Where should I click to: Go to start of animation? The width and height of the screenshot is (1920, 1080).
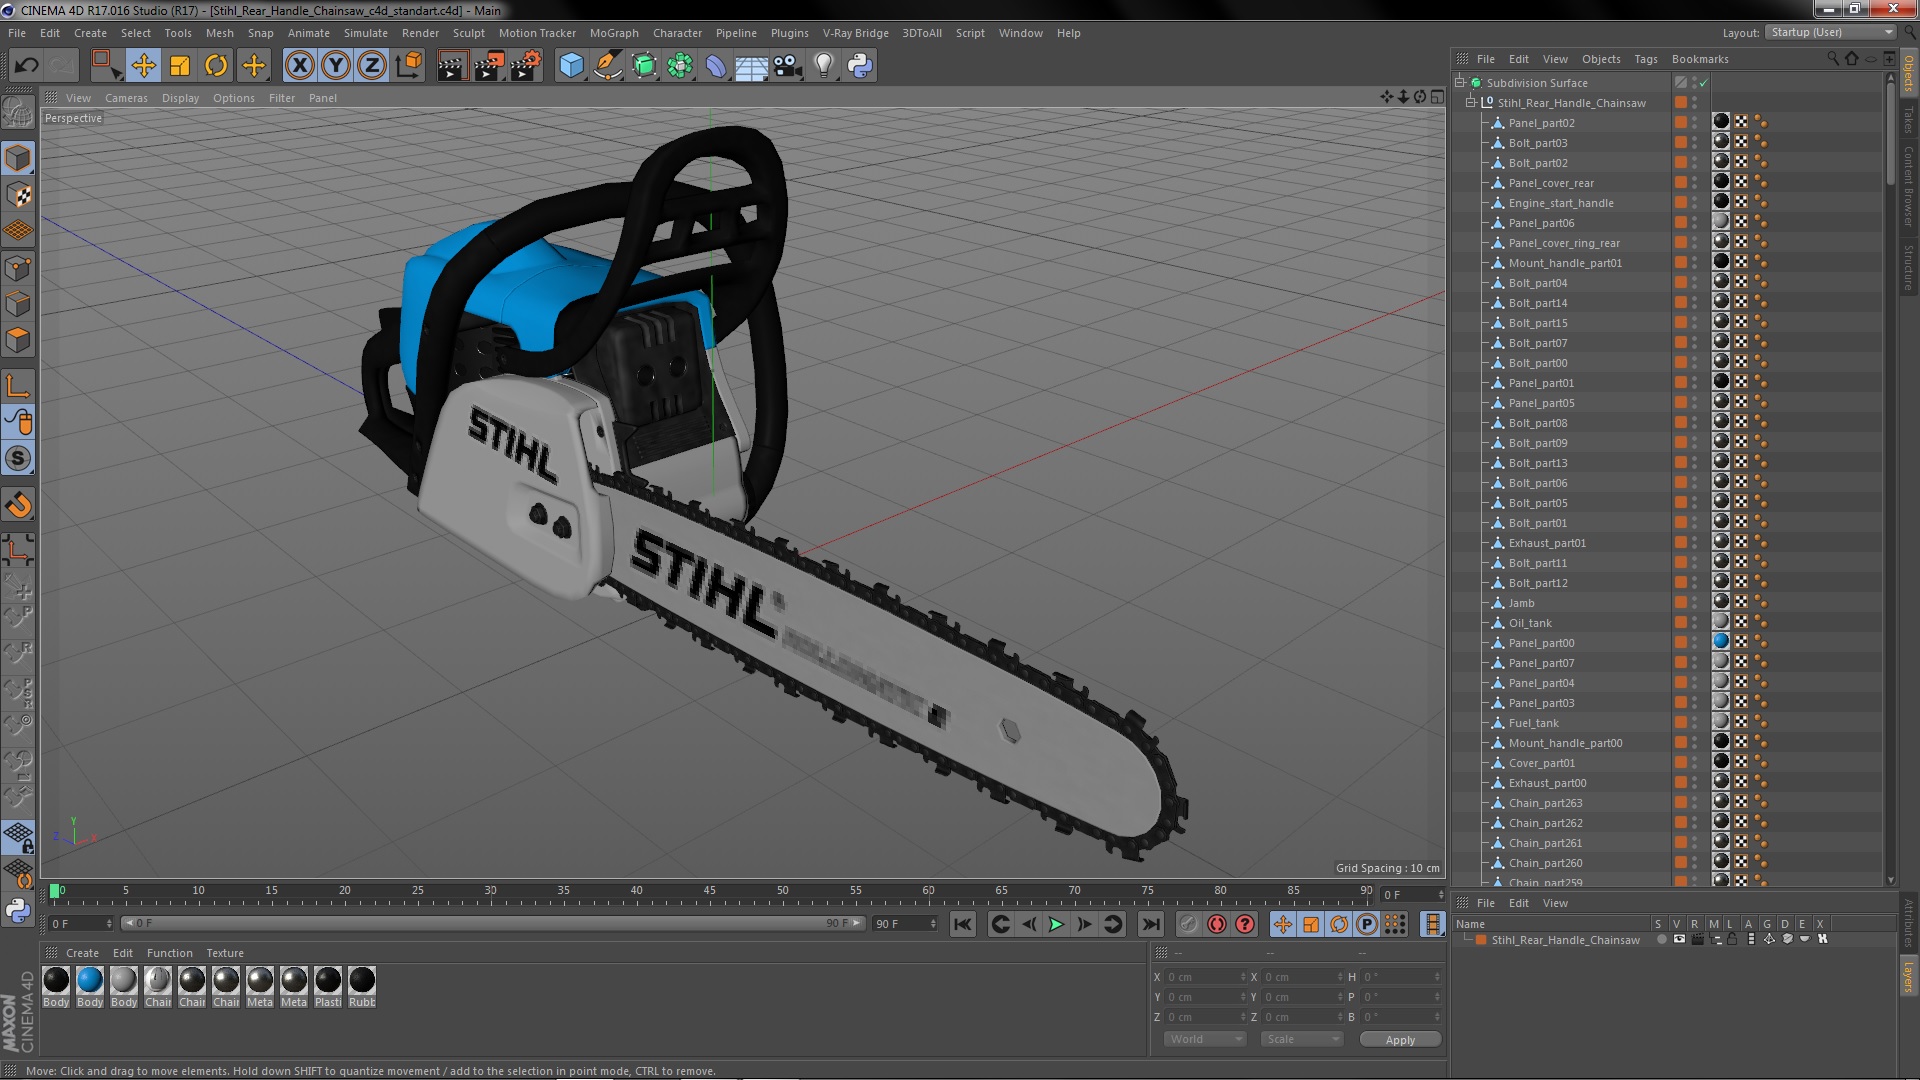[962, 925]
